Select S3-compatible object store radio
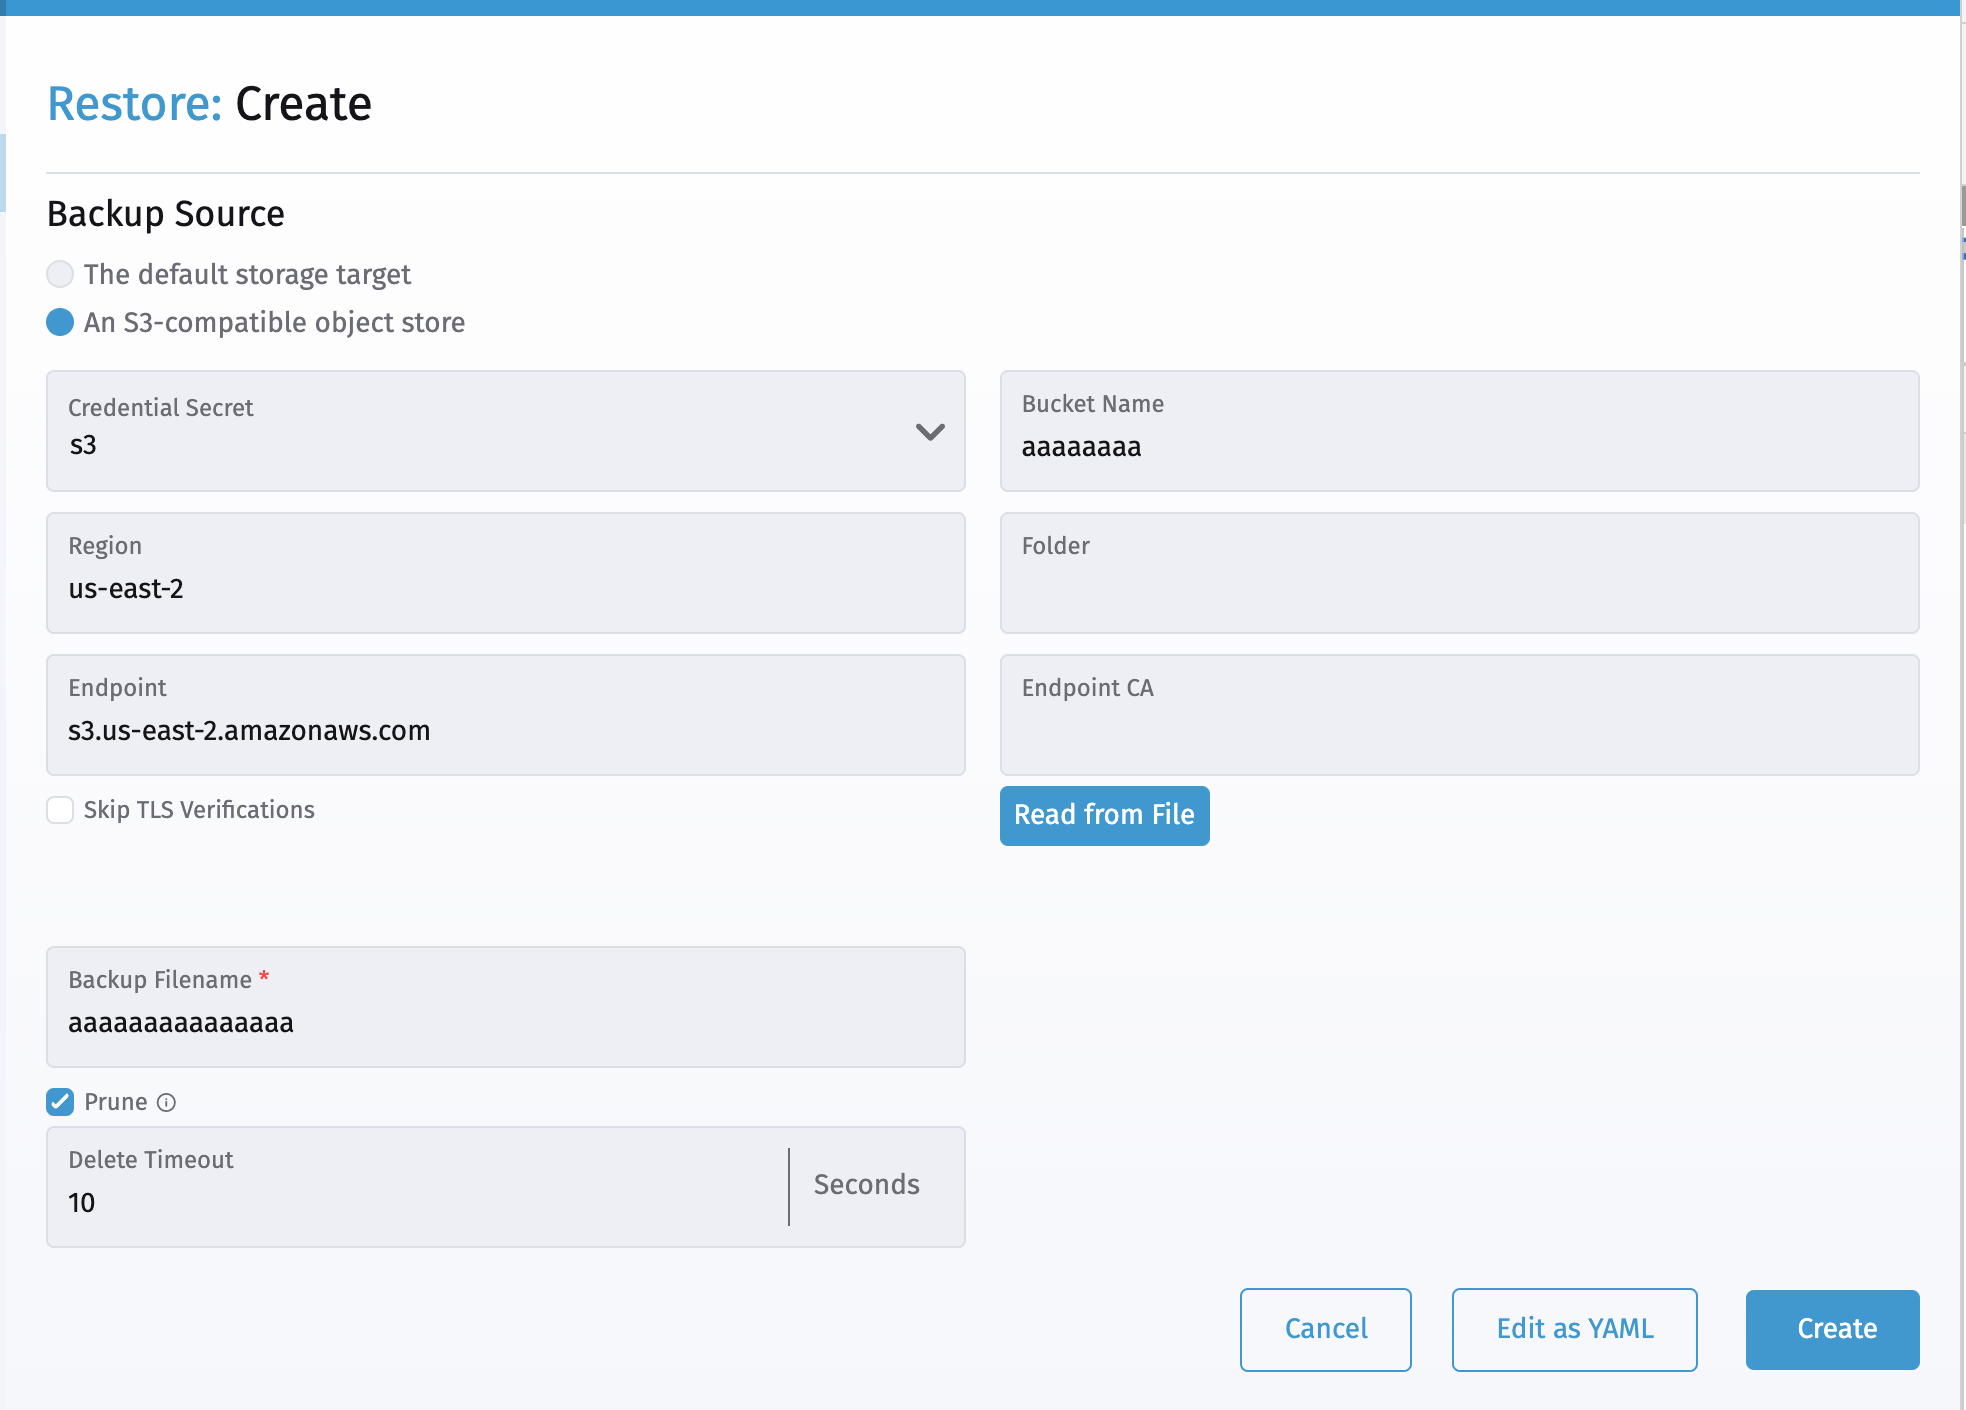Screen dimensions: 1966x1410 coord(60,322)
